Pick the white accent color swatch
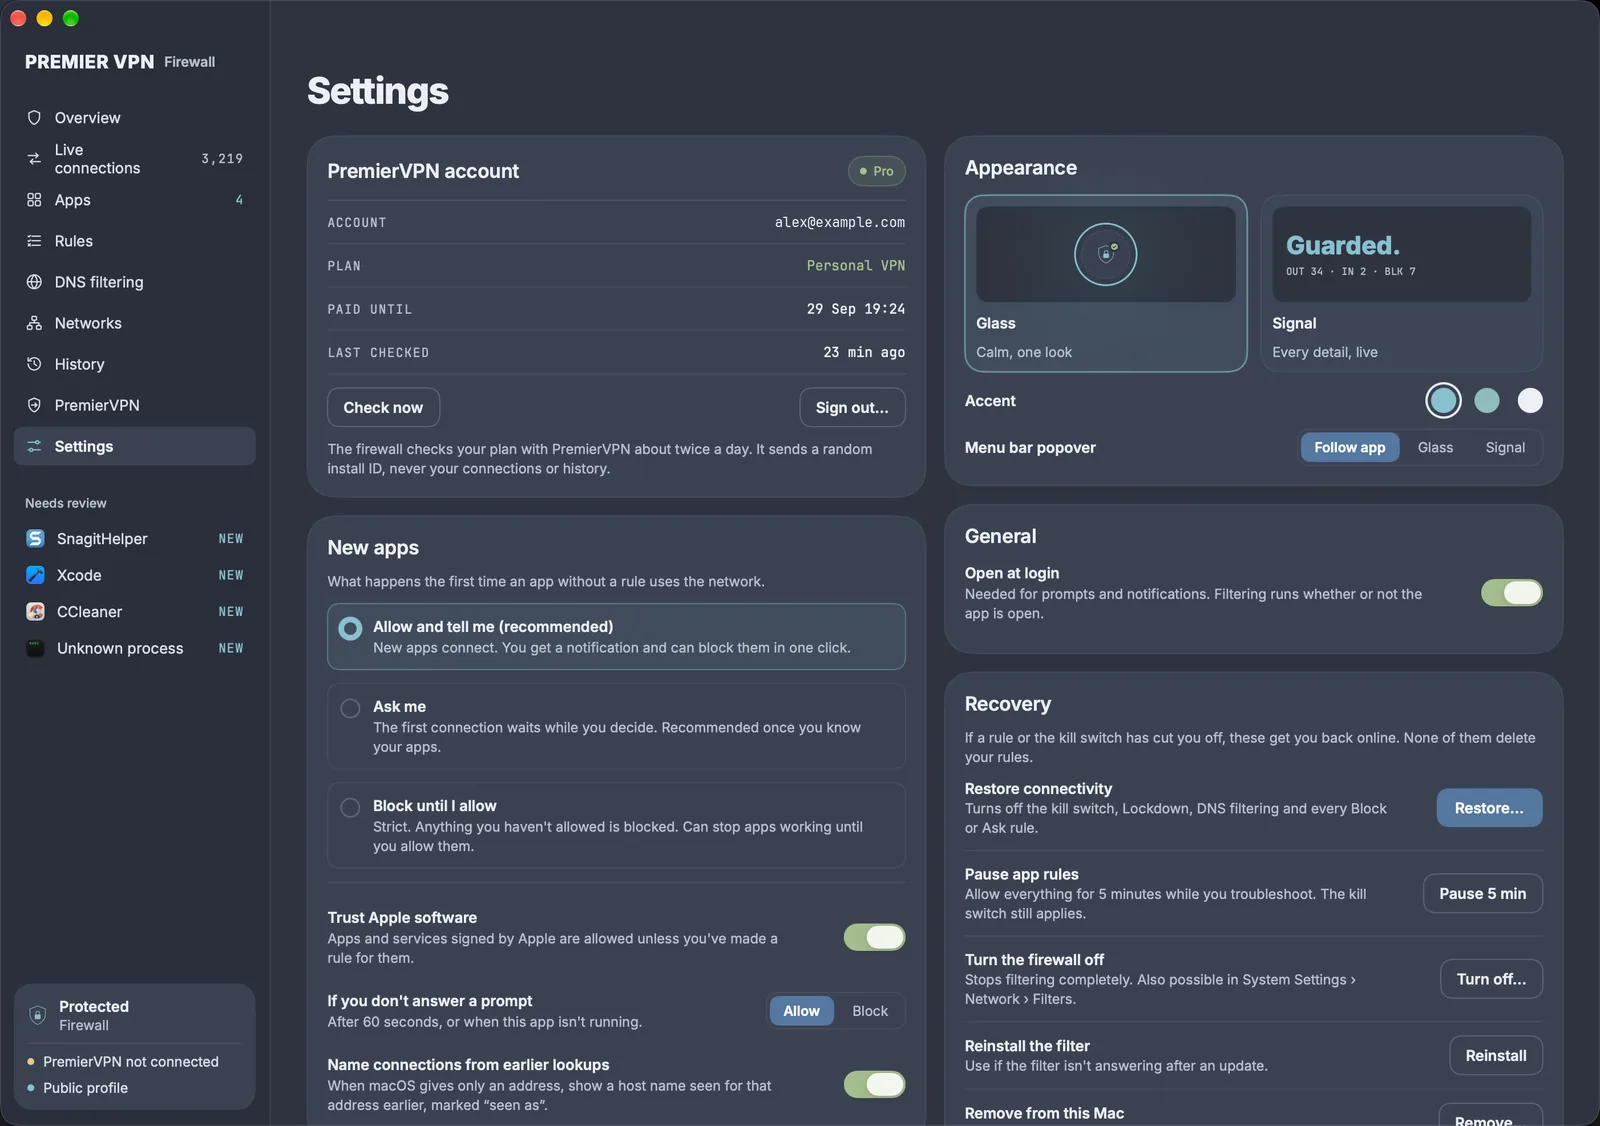1600x1126 pixels. [x=1530, y=401]
